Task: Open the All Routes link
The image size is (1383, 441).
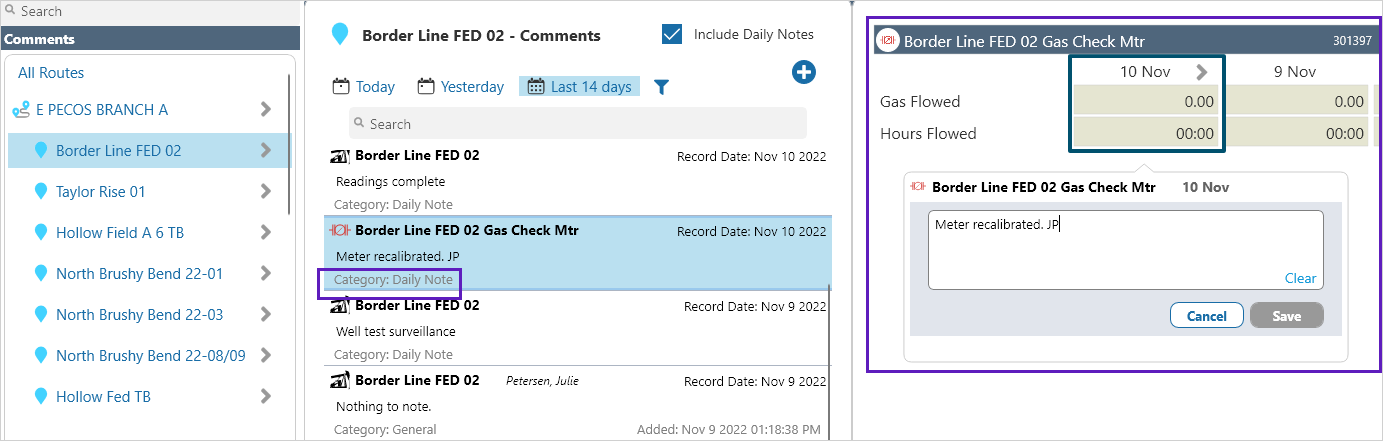Action: coord(51,73)
